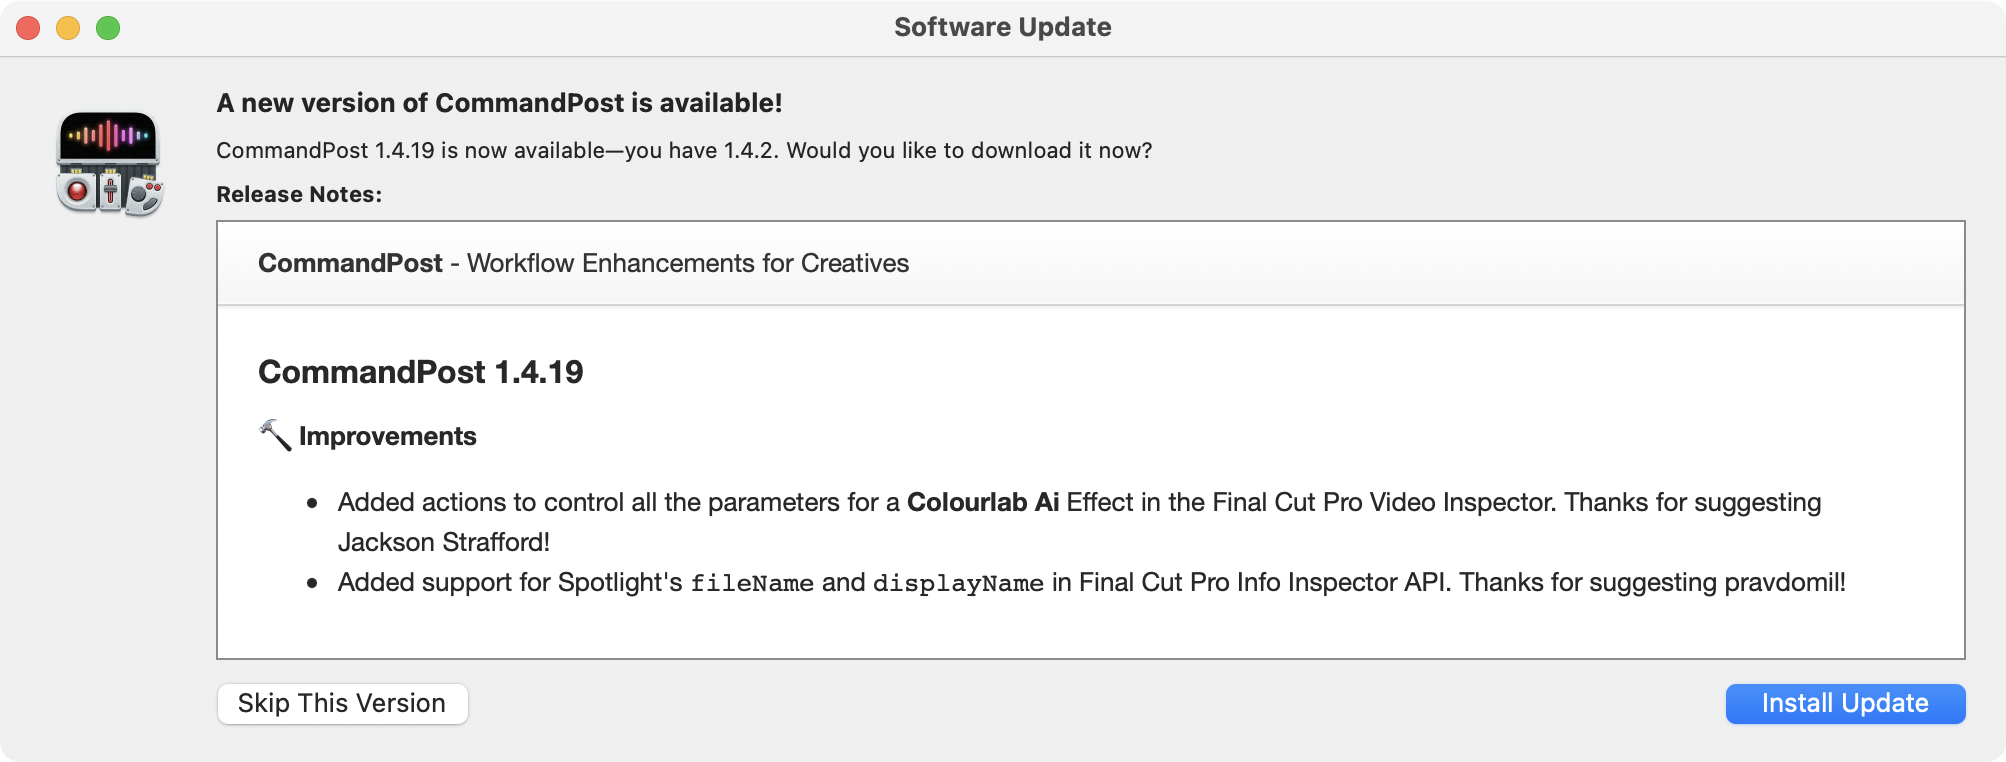Click the 'fileName' code text
Screen dimensions: 2006x762
(751, 583)
